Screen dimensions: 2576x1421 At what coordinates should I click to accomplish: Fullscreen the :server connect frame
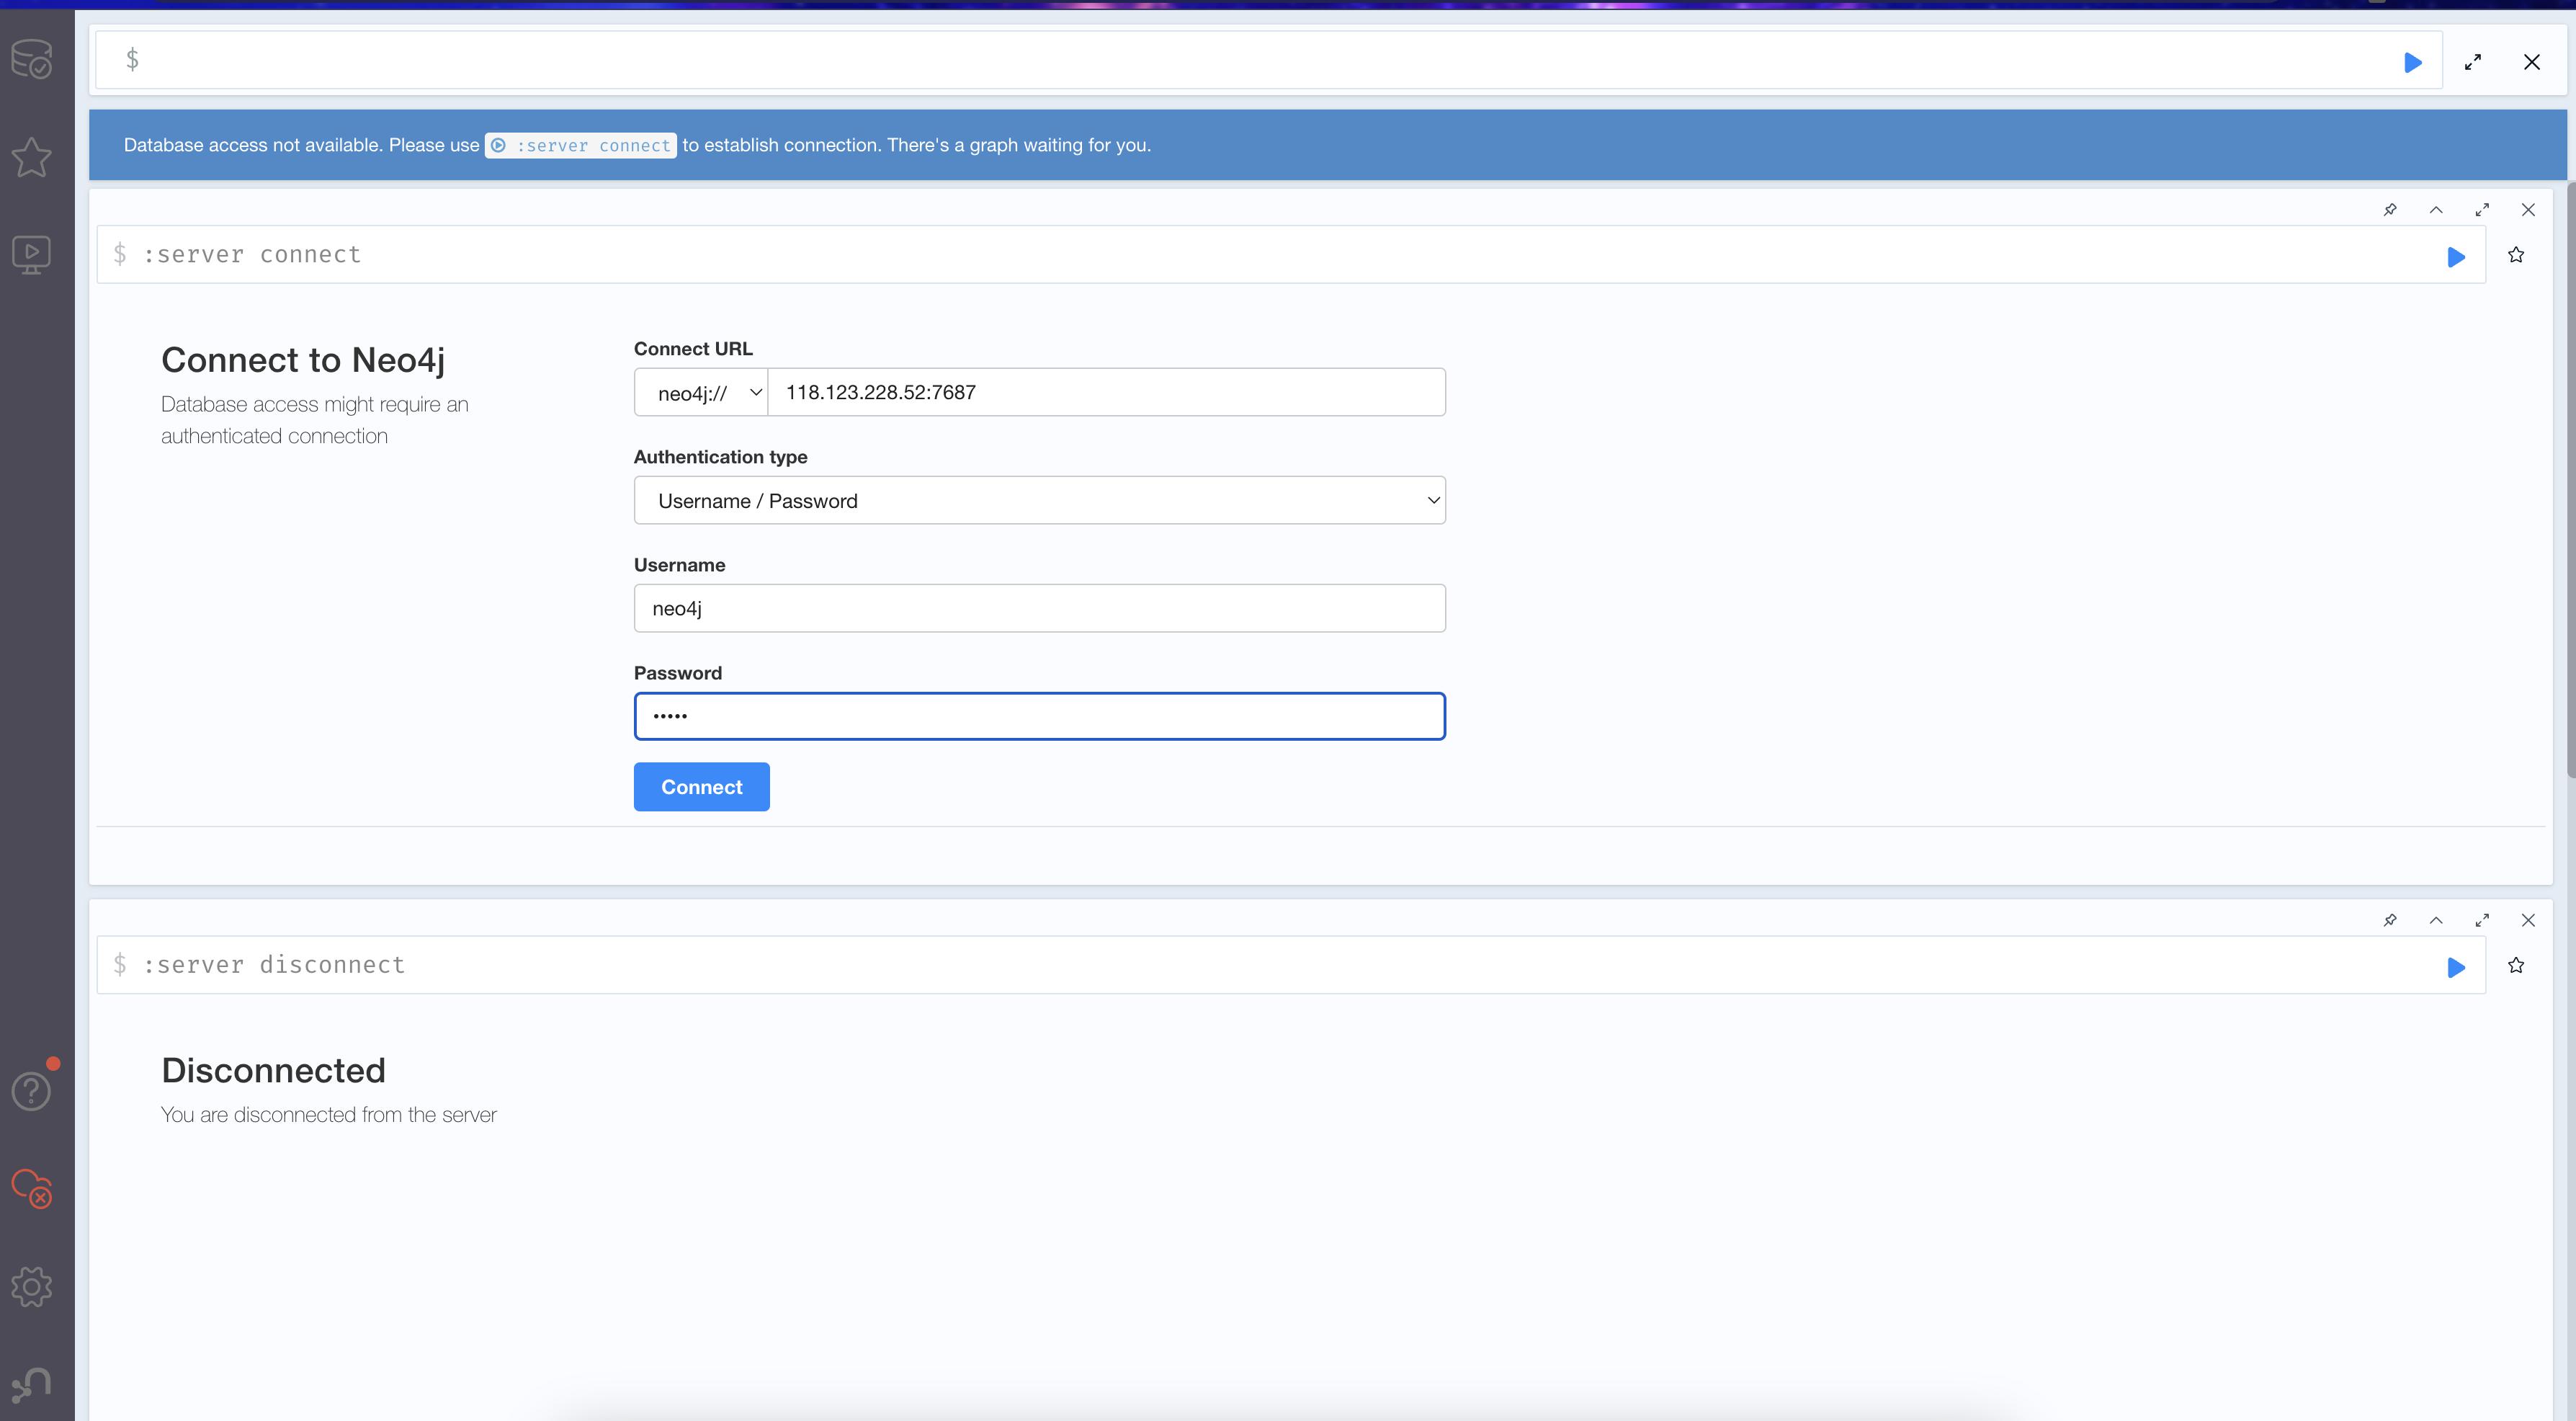[2482, 210]
